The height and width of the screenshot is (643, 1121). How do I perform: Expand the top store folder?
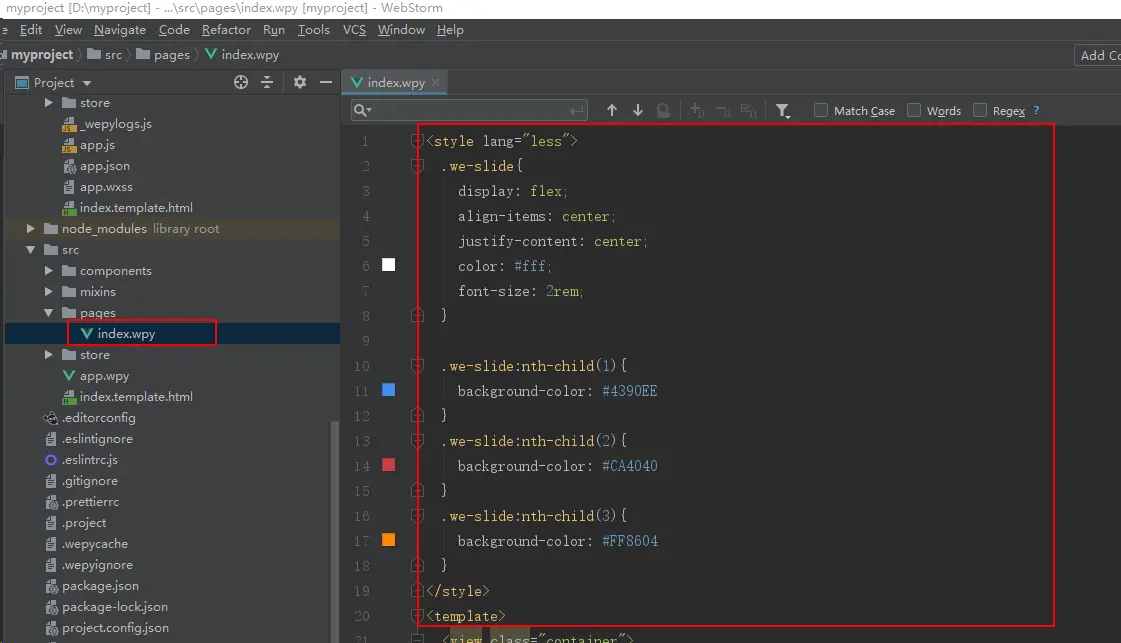coord(49,103)
